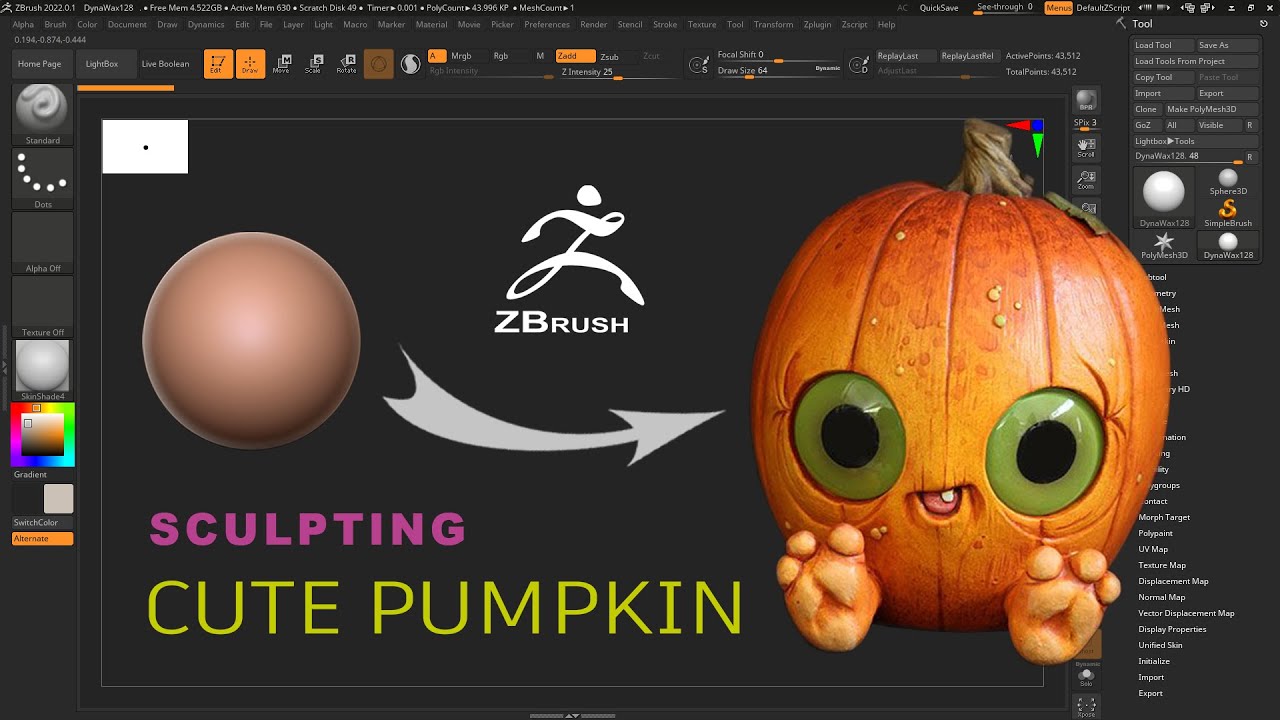The width and height of the screenshot is (1280, 720).
Task: Expand the Display Properties subpalette
Action: pyautogui.click(x=1172, y=629)
